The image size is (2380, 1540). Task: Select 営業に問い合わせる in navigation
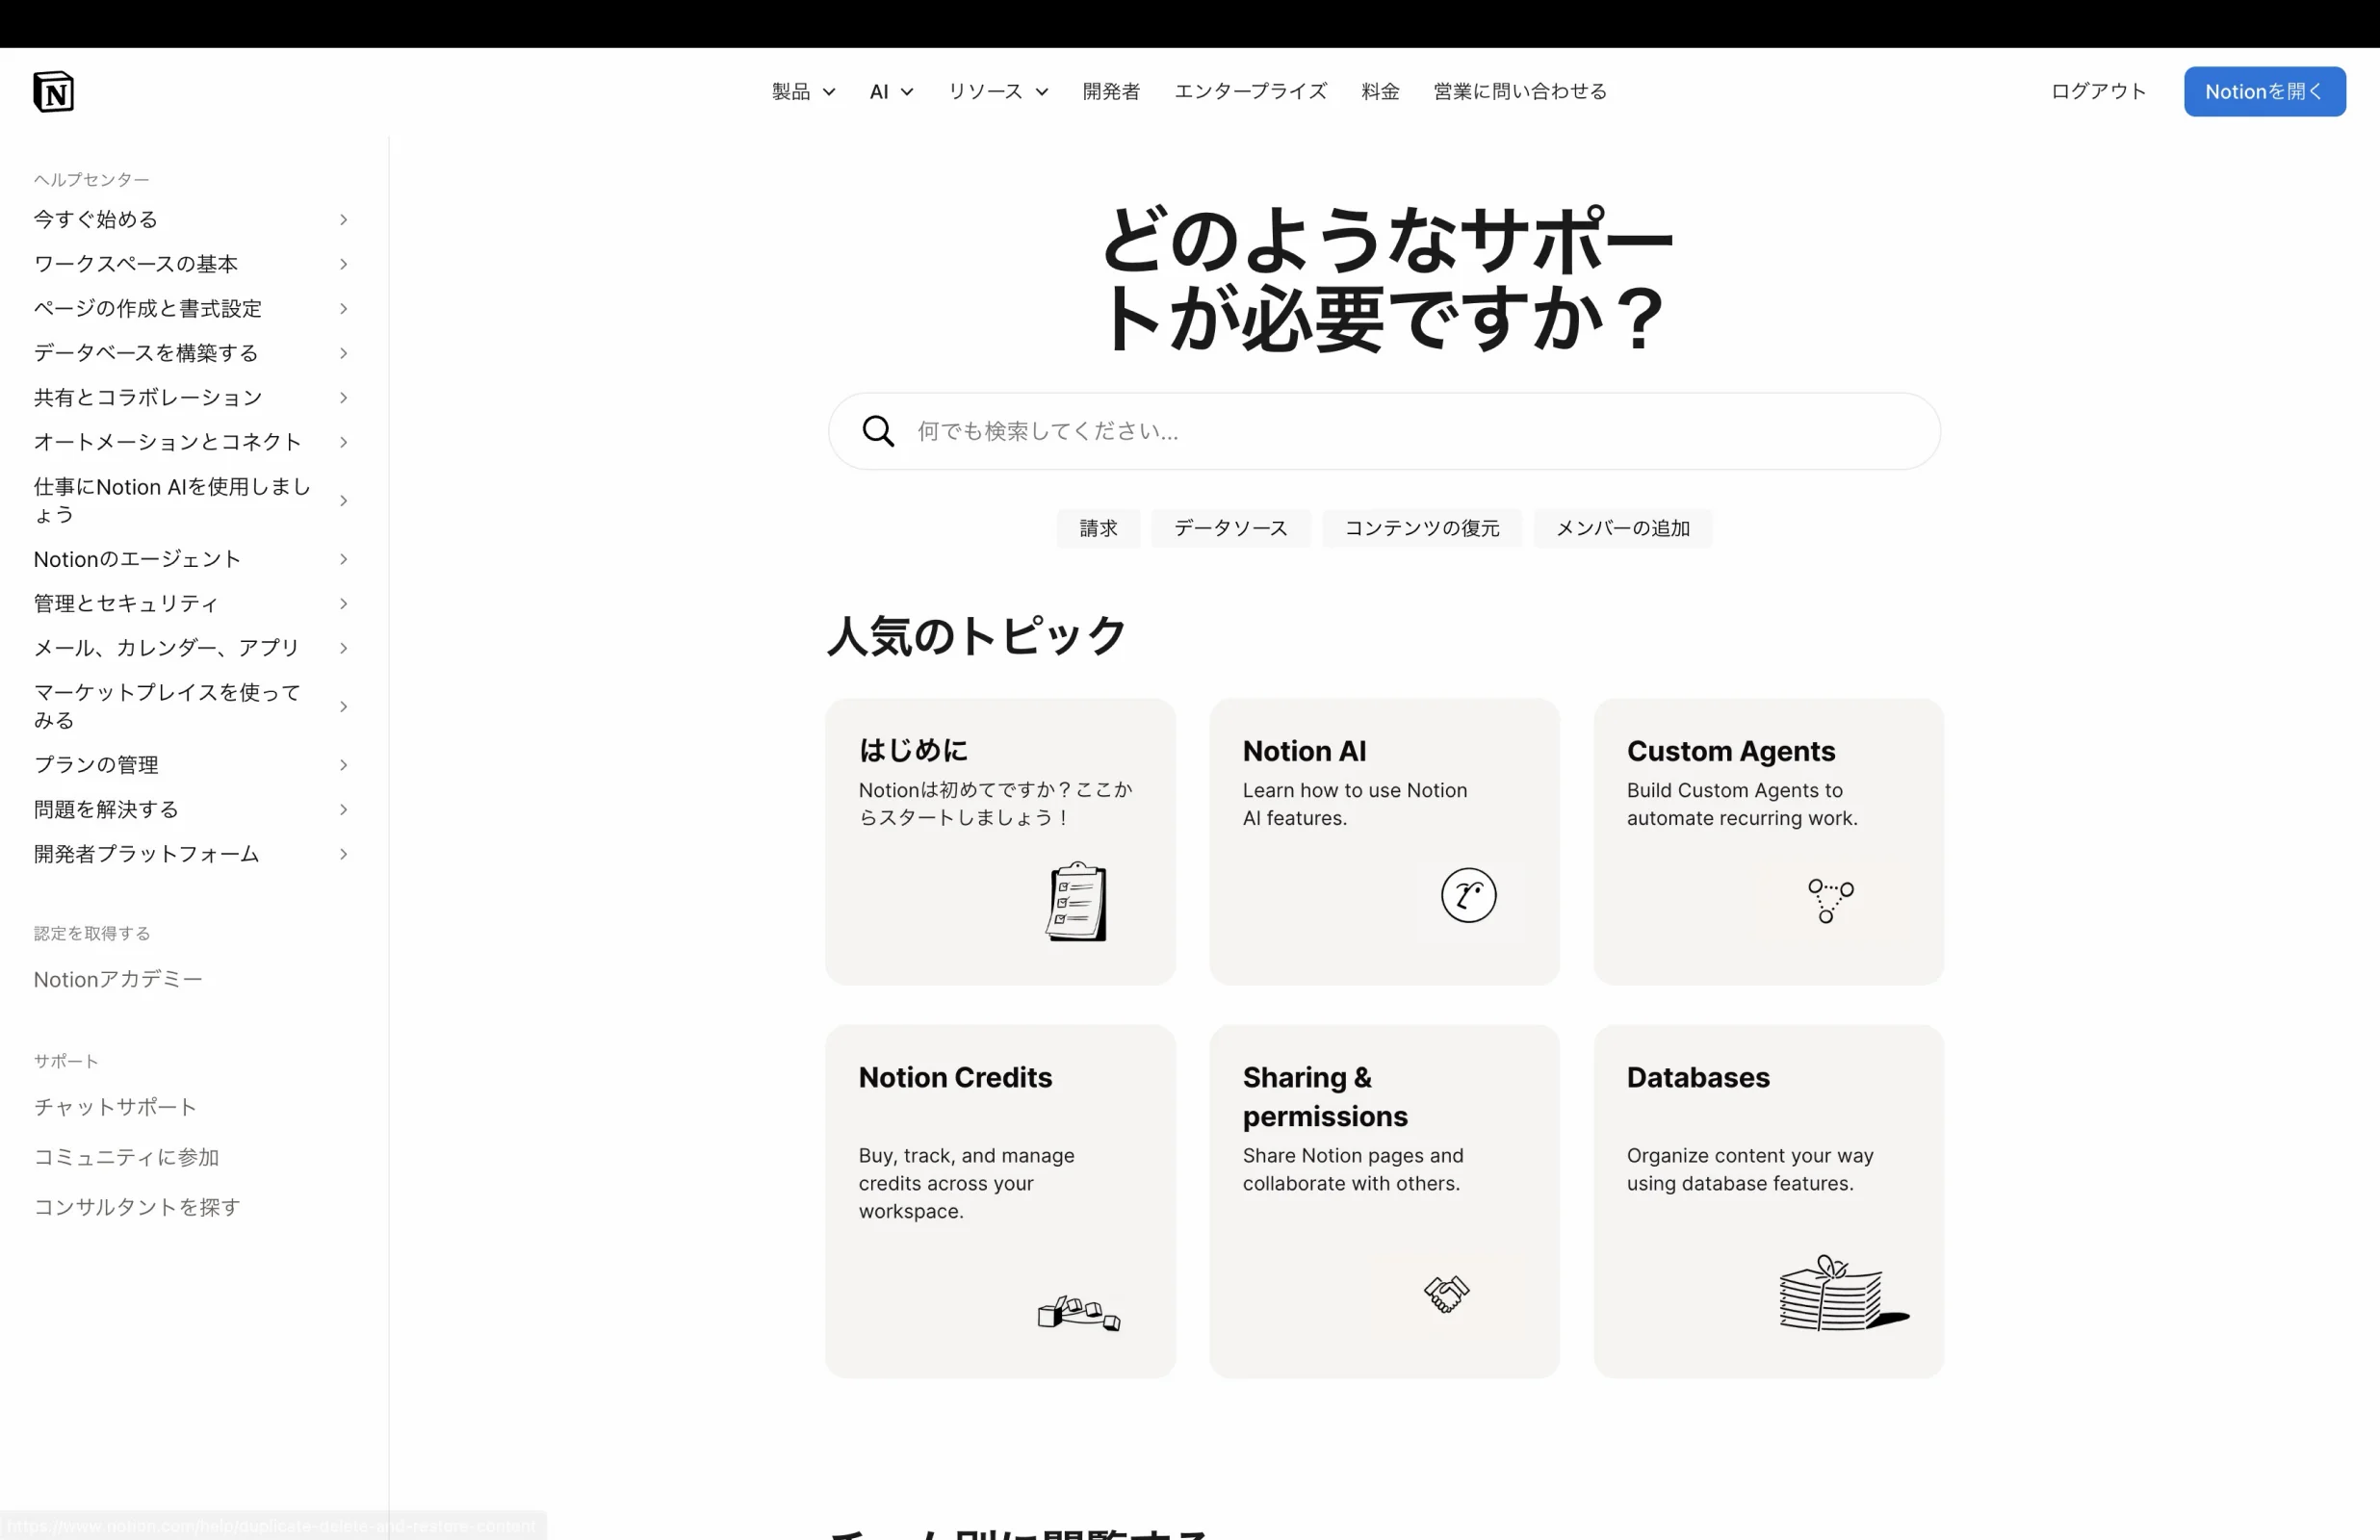(x=1520, y=91)
